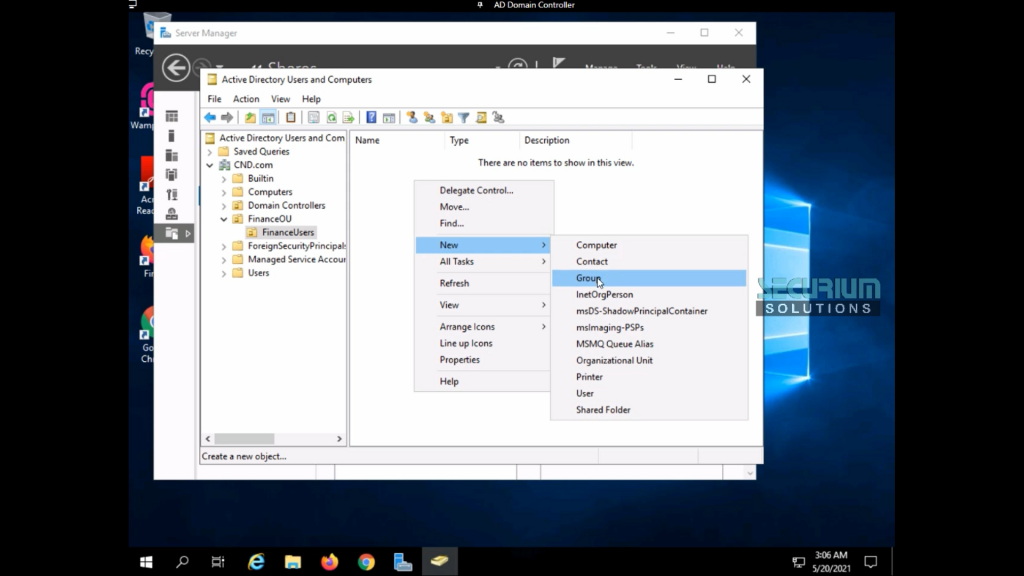Click the funnel Filter options icon
This screenshot has width=1024, height=576.
tap(464, 118)
